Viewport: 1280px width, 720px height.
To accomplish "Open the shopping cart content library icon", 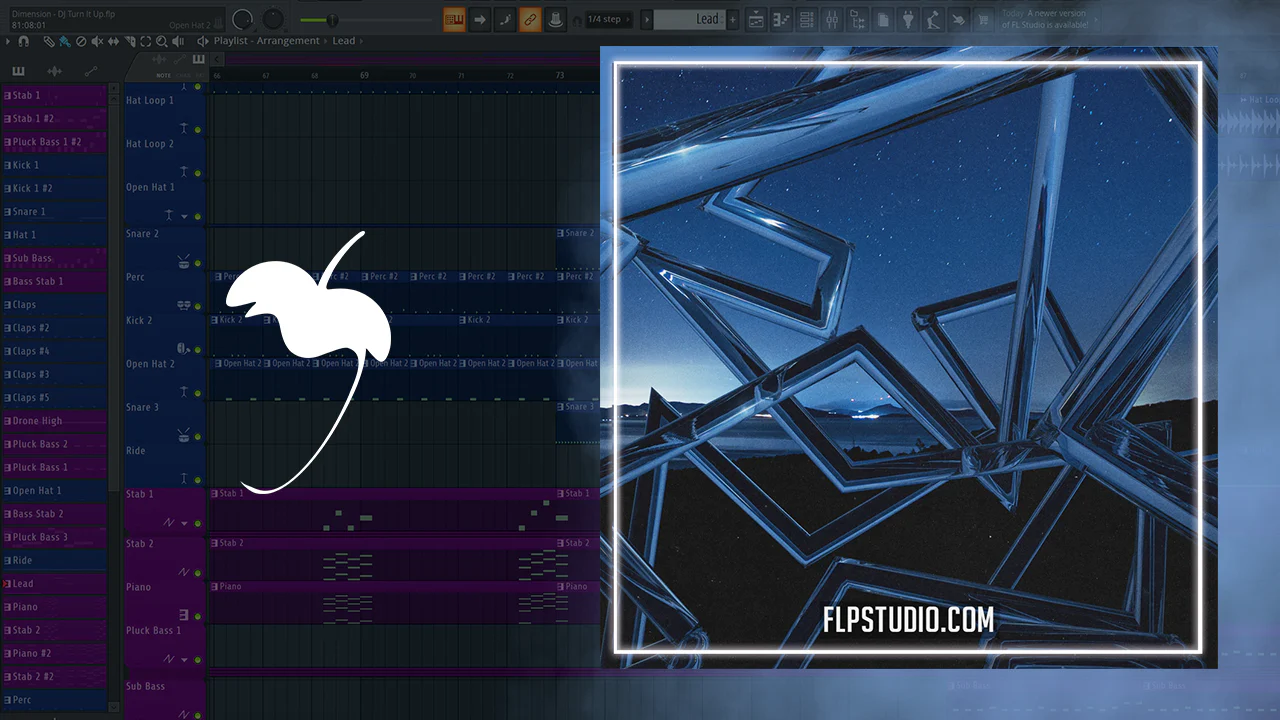I will [984, 19].
